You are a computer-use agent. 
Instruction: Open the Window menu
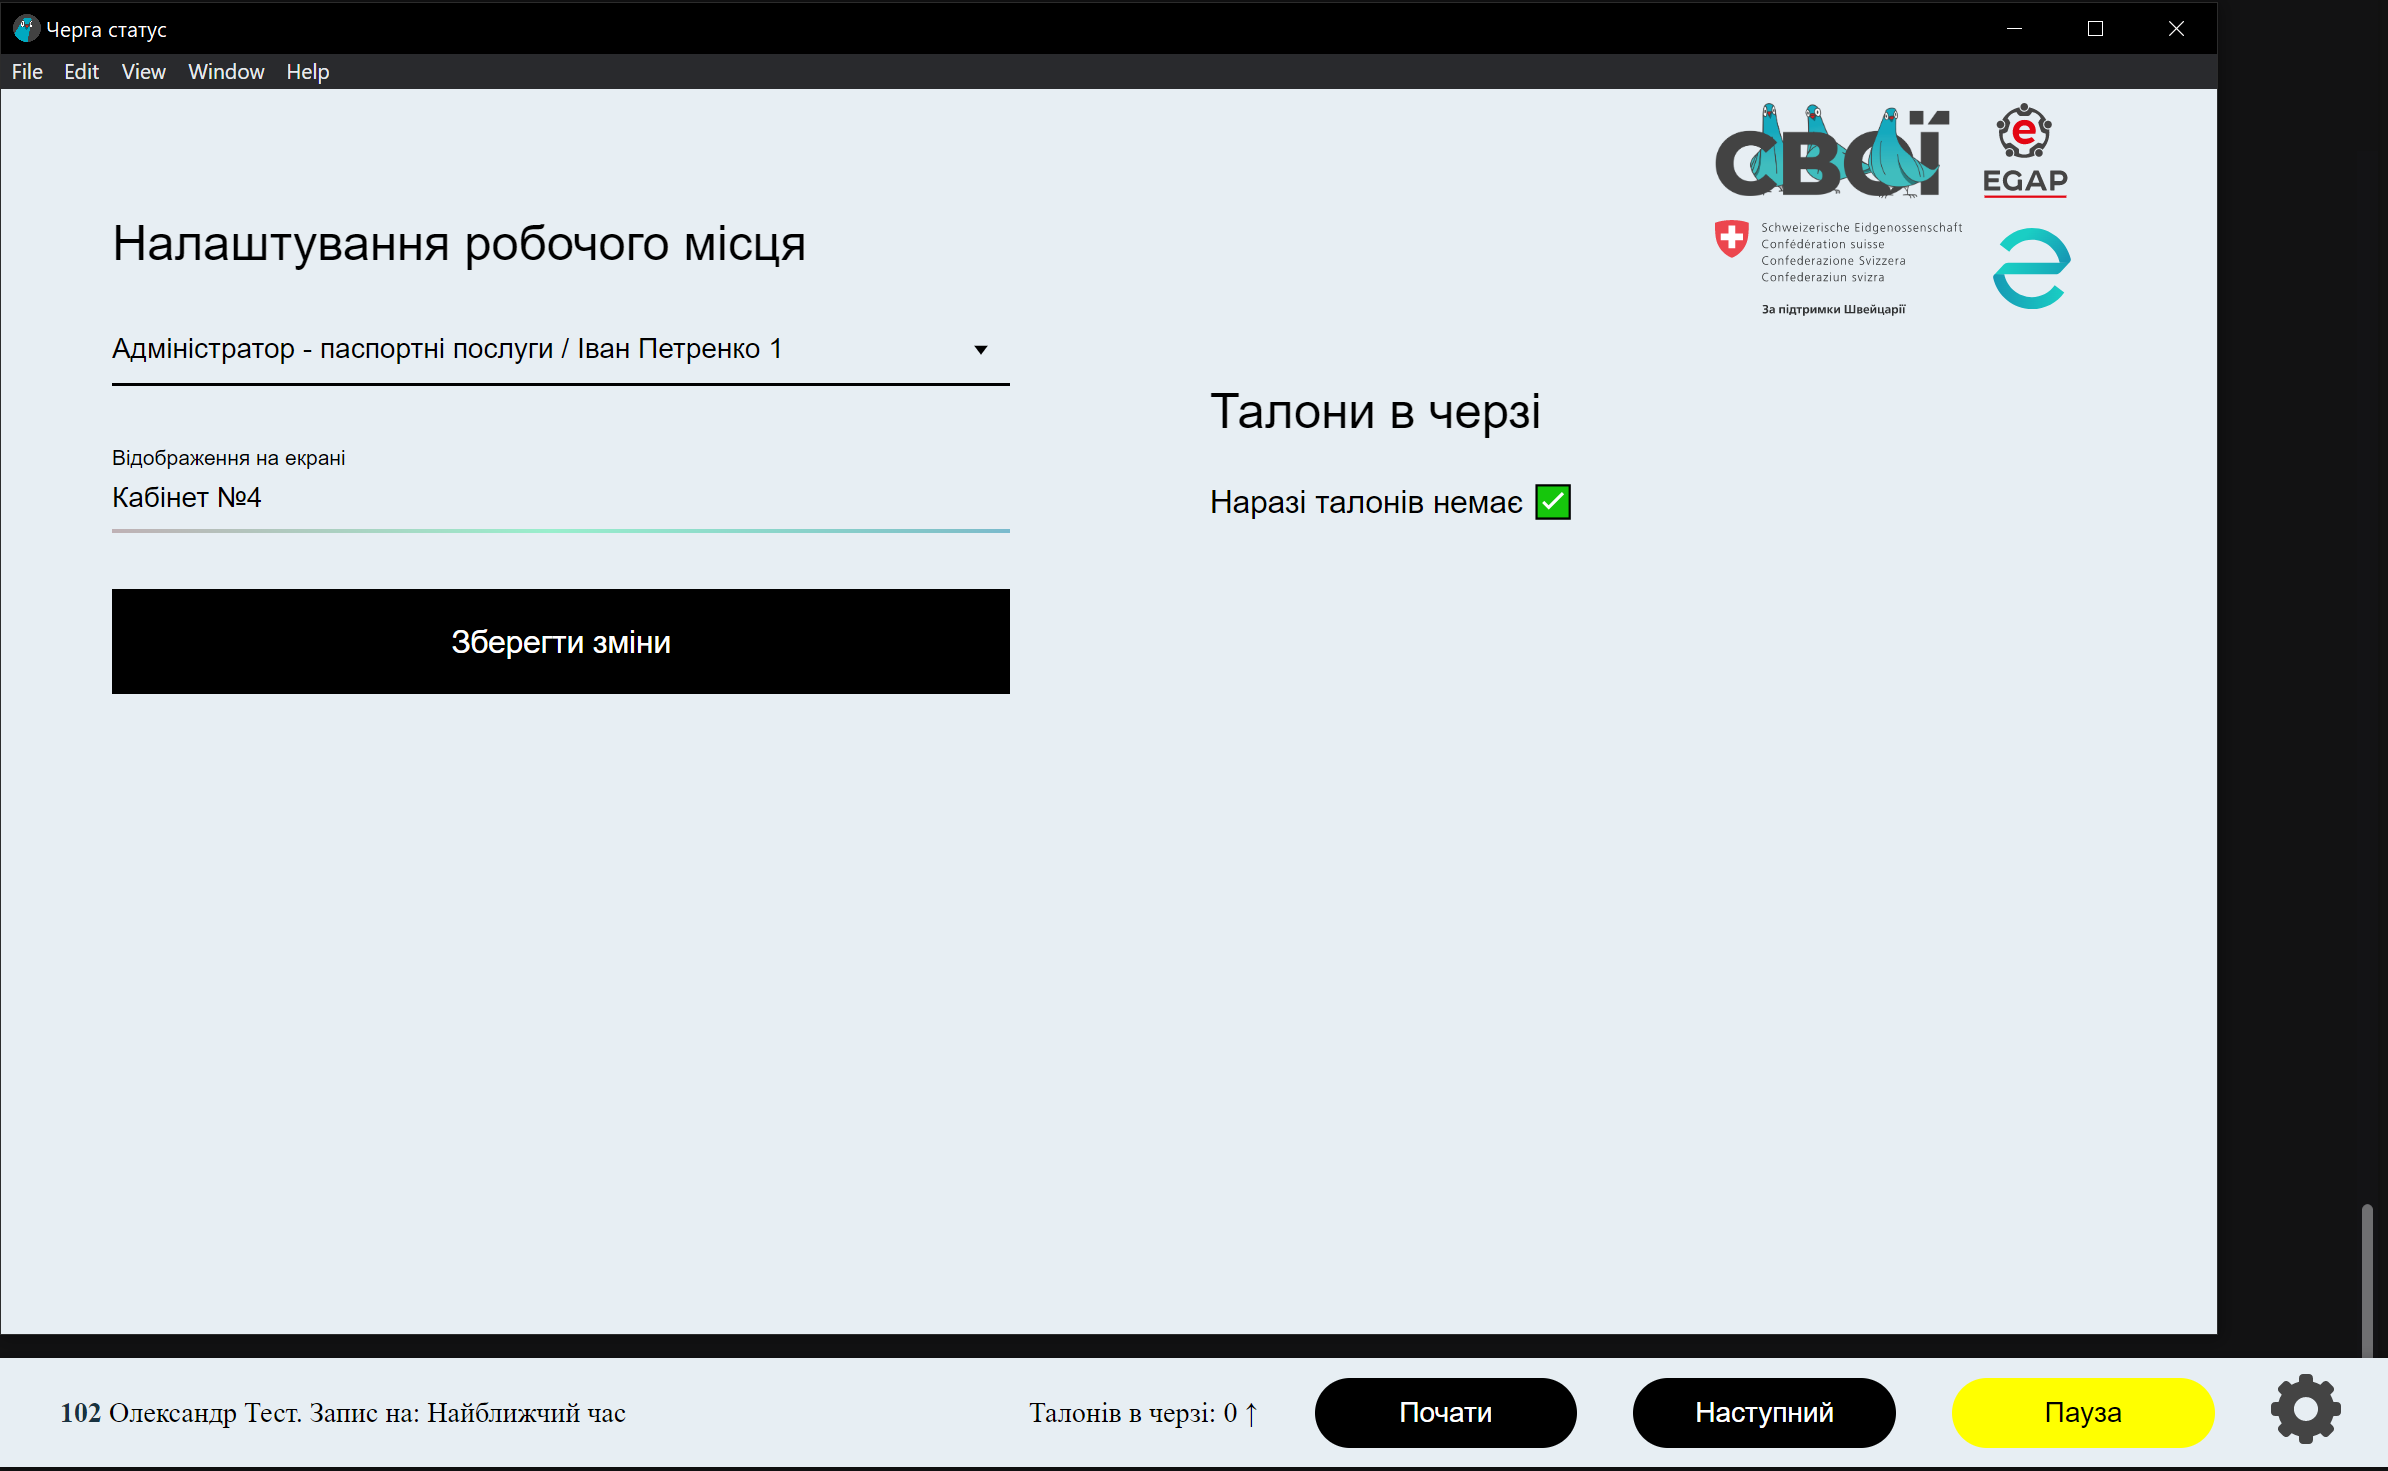[x=226, y=72]
